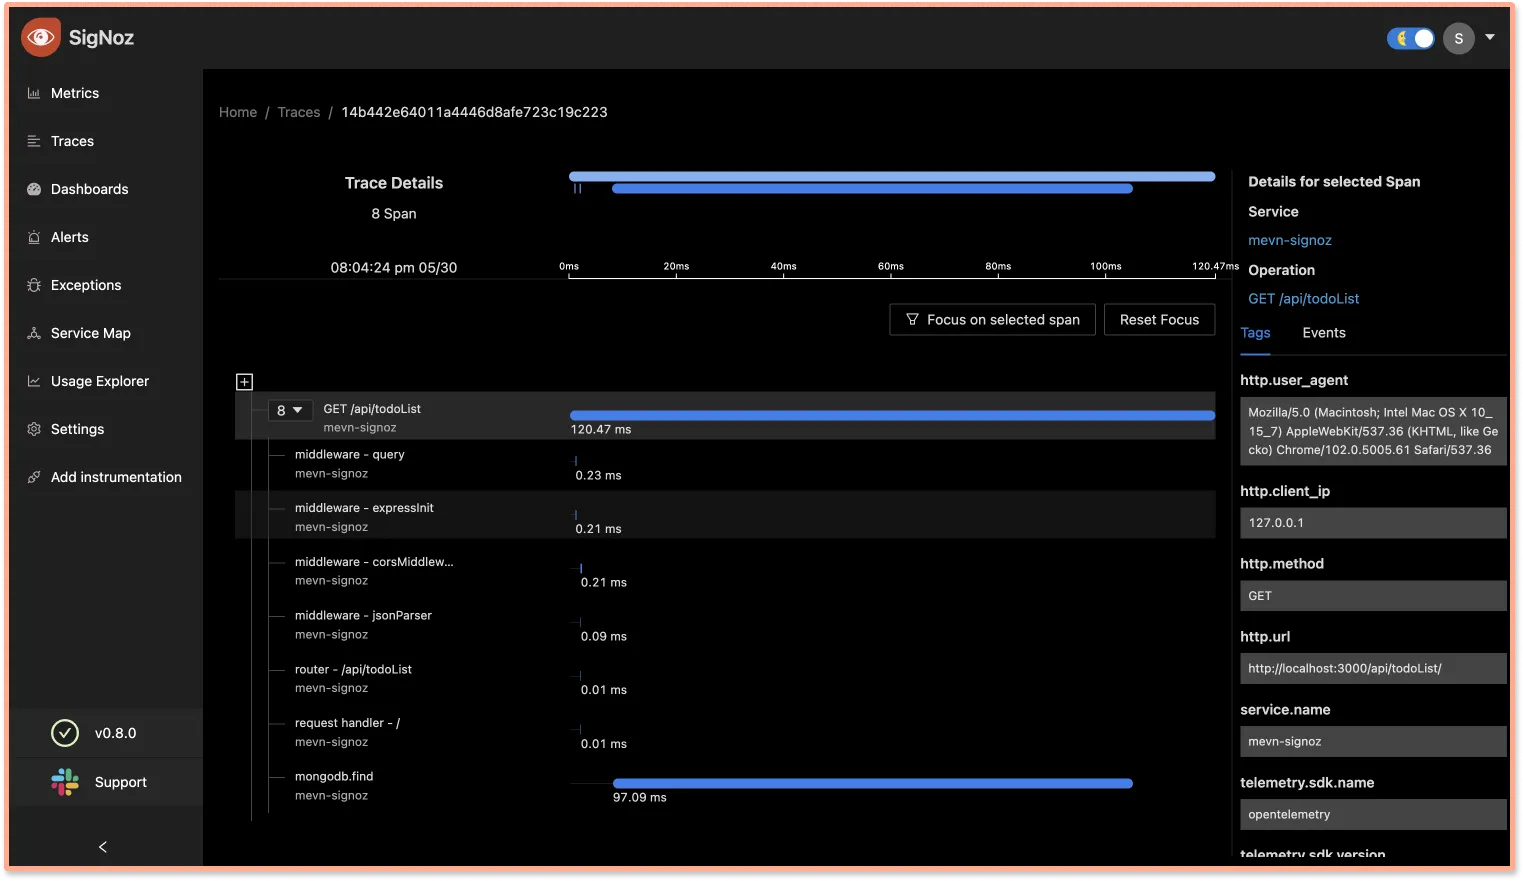This screenshot has width=1523, height=881.
Task: Click the service.name mevn-signoz value
Action: pos(1373,742)
